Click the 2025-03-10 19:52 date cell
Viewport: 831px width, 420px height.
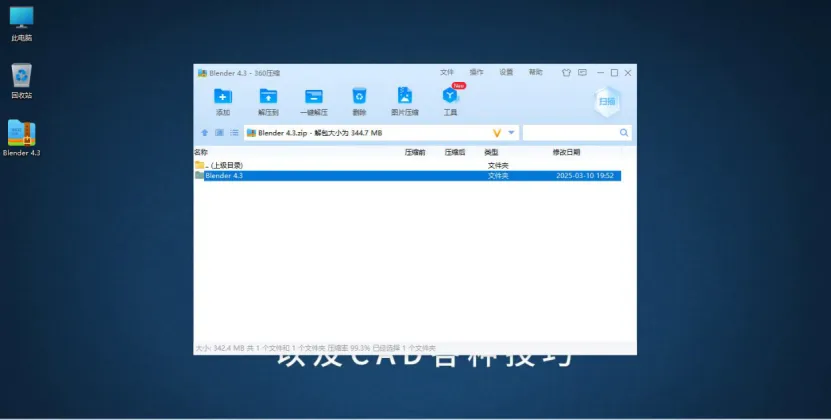point(585,176)
